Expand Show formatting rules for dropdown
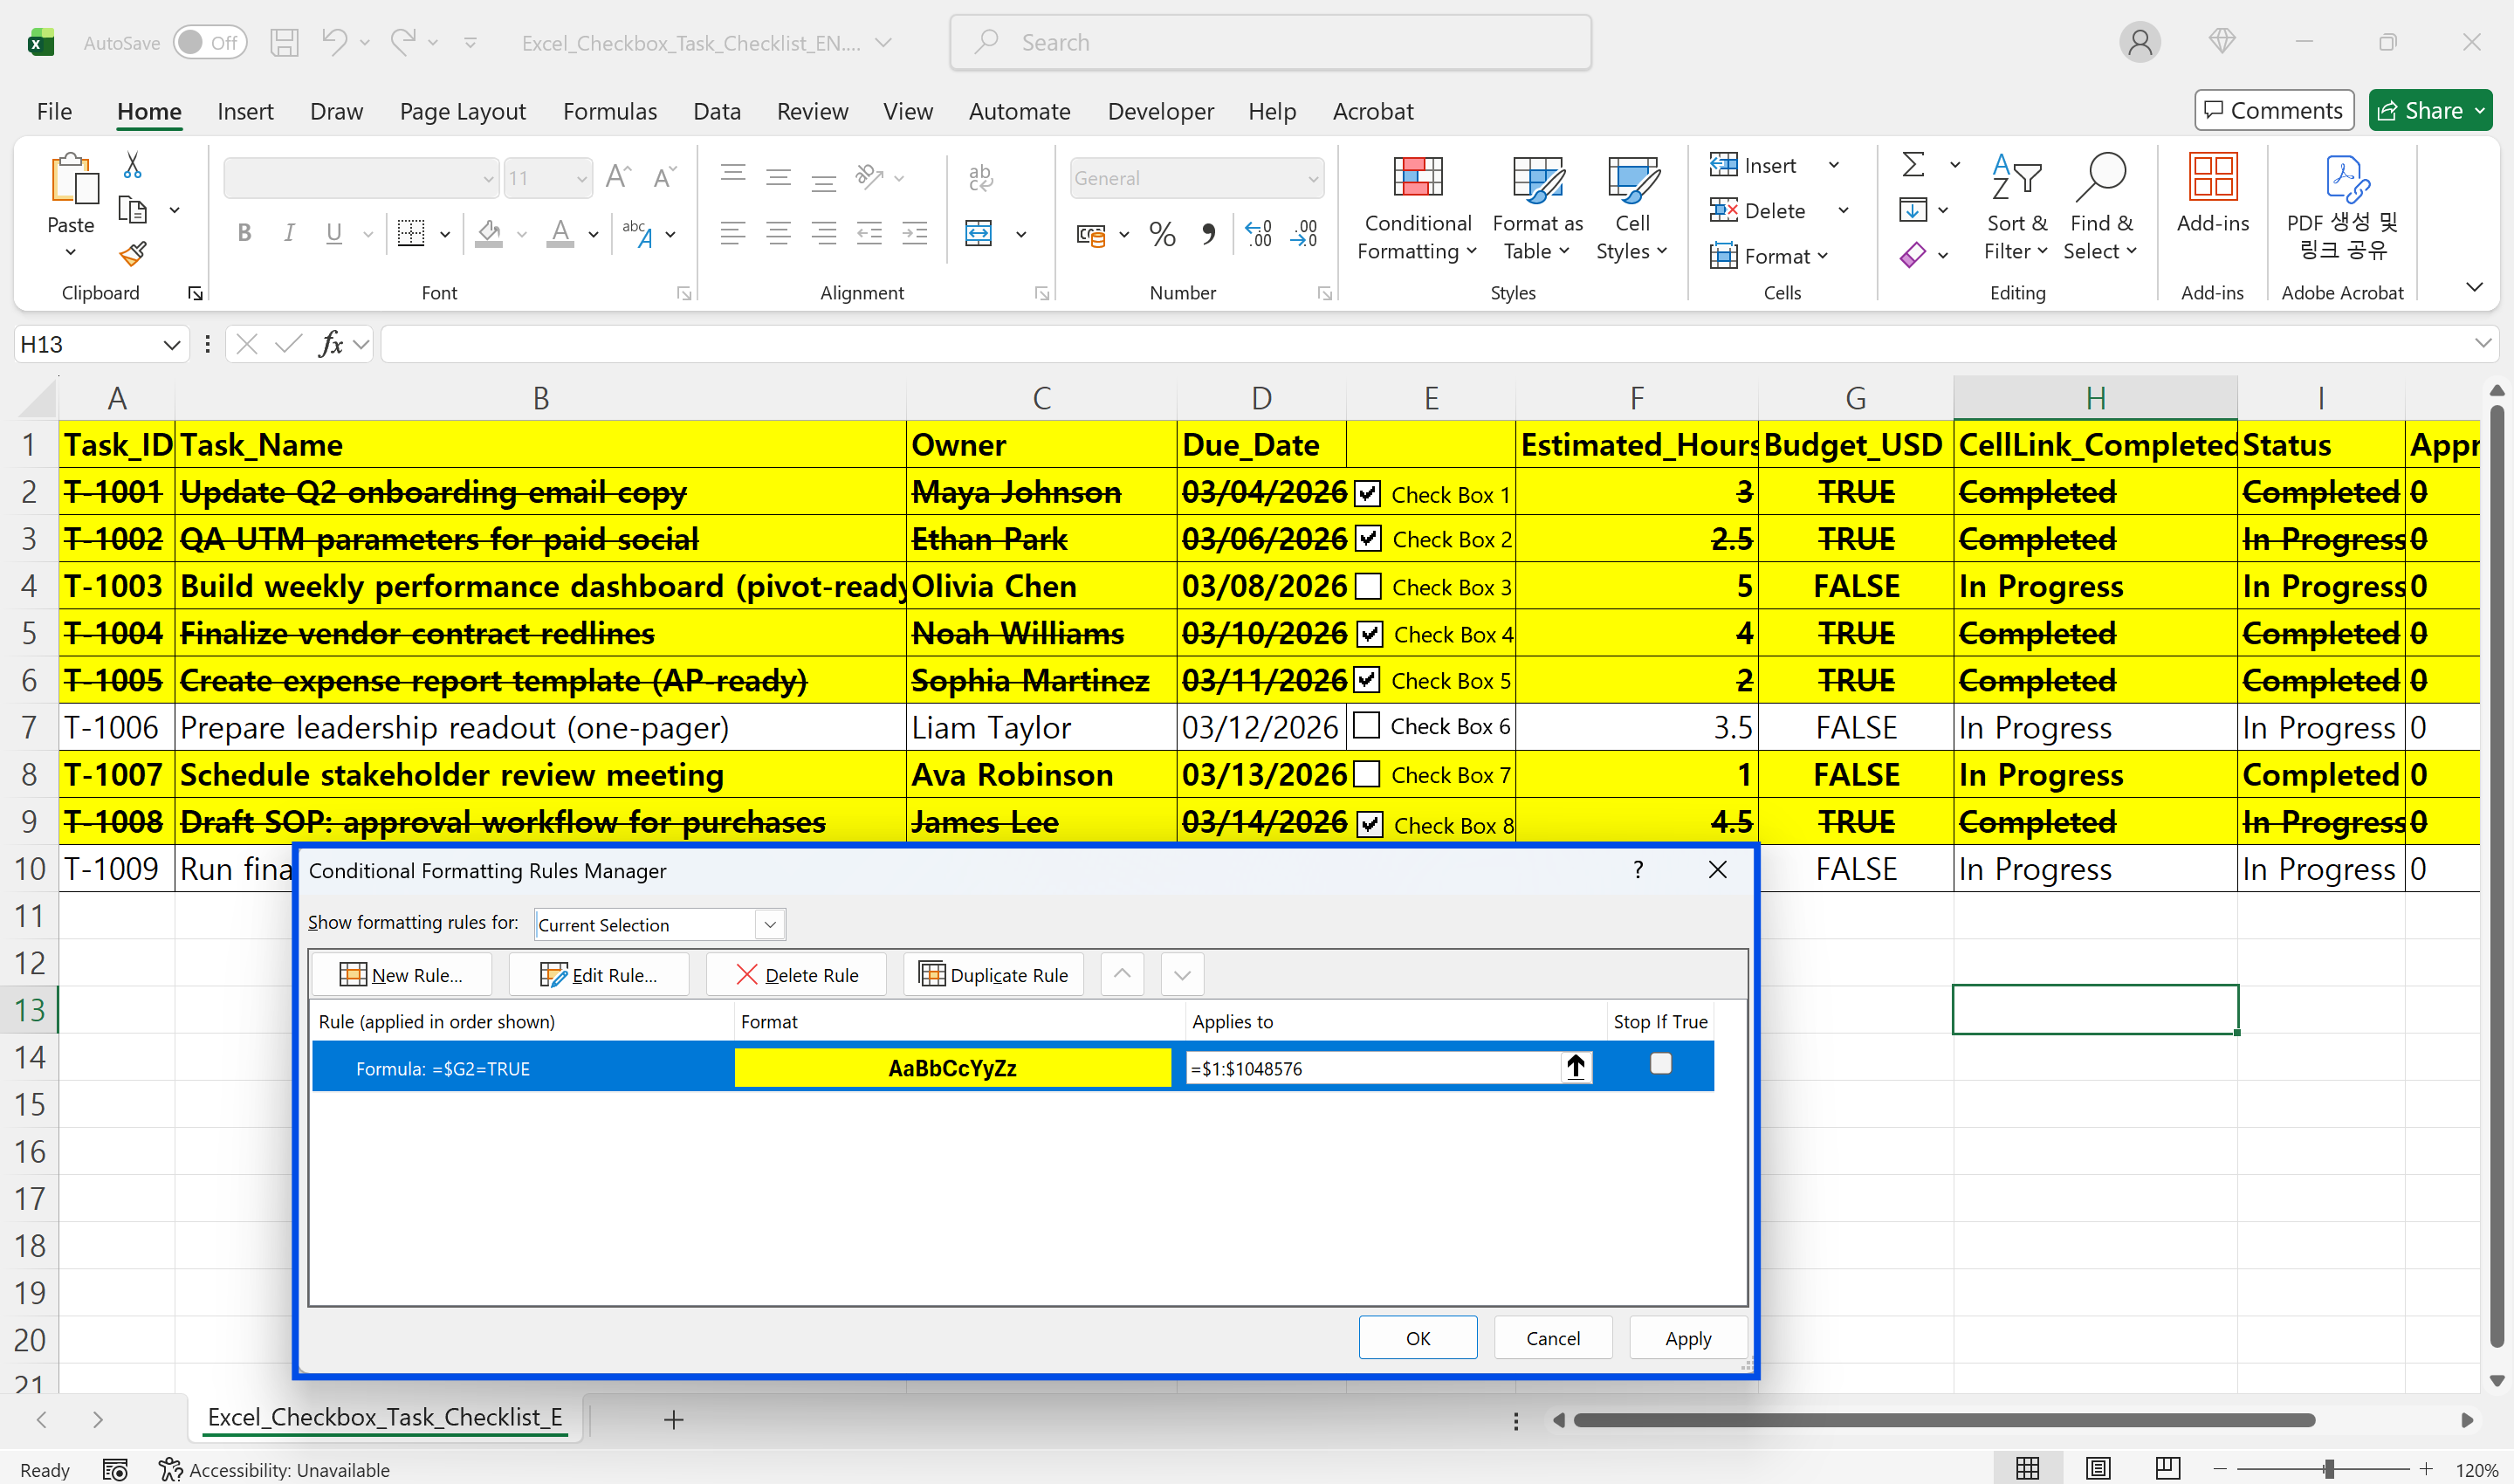Image resolution: width=2514 pixels, height=1484 pixels. click(769, 924)
